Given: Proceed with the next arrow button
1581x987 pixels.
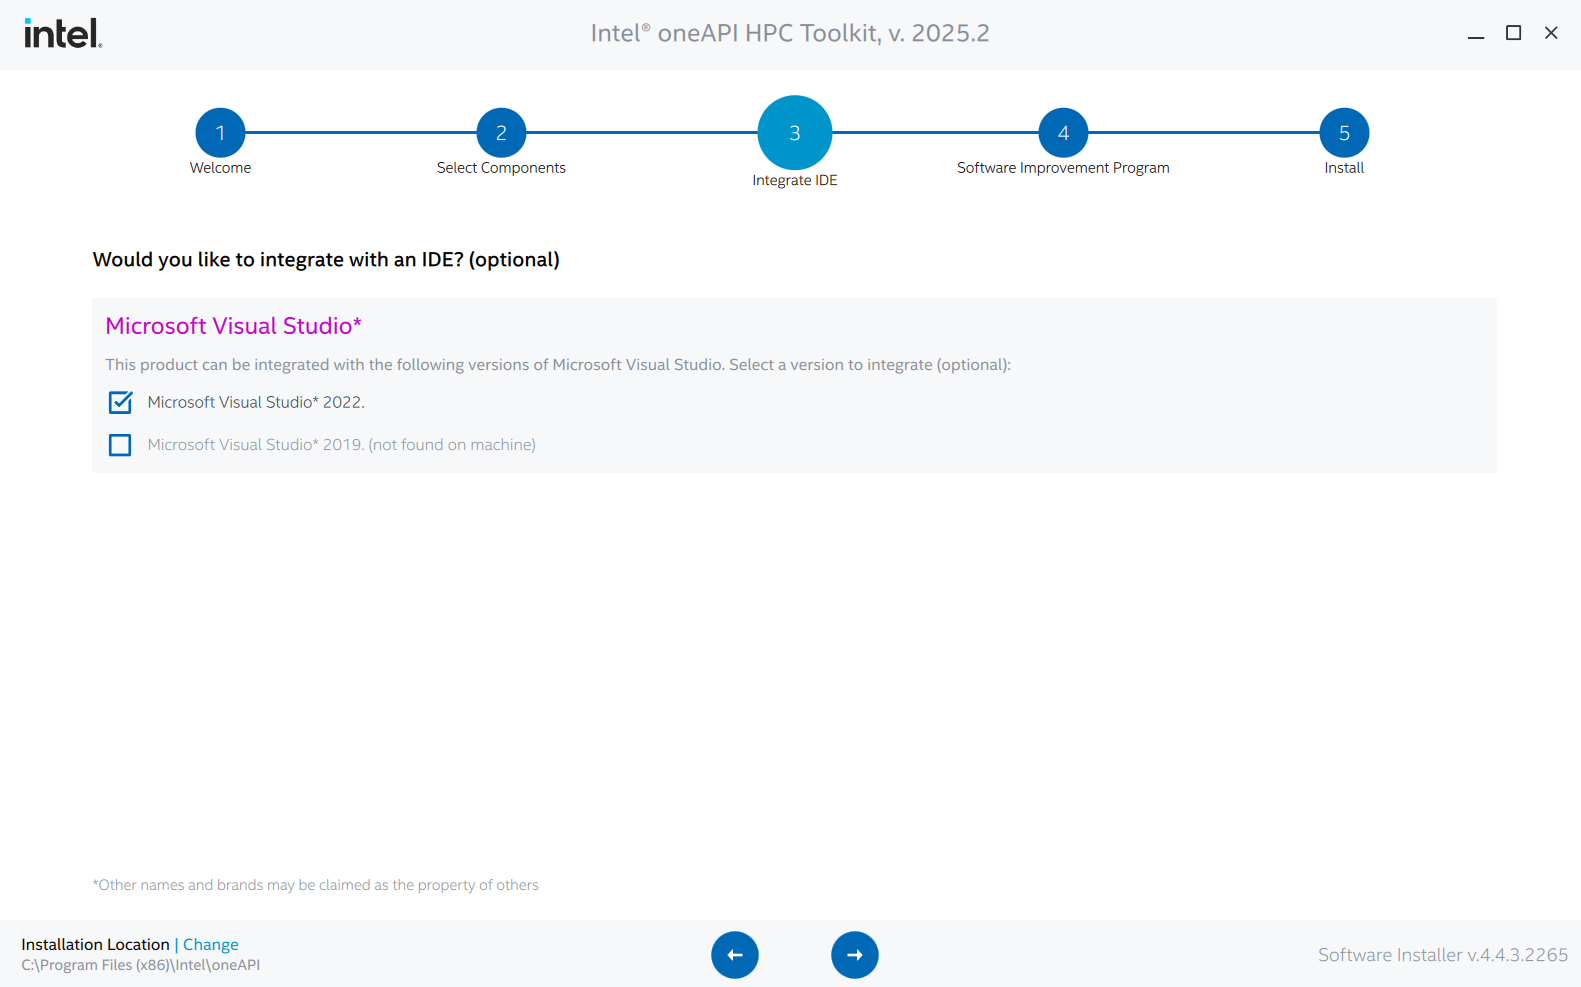Looking at the screenshot, I should pos(855,955).
